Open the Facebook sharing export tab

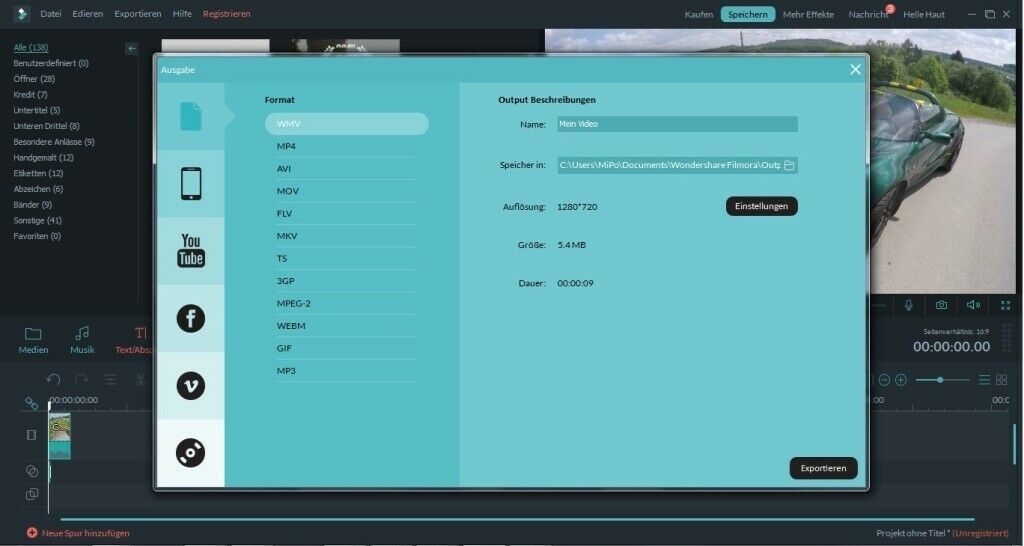coord(191,319)
